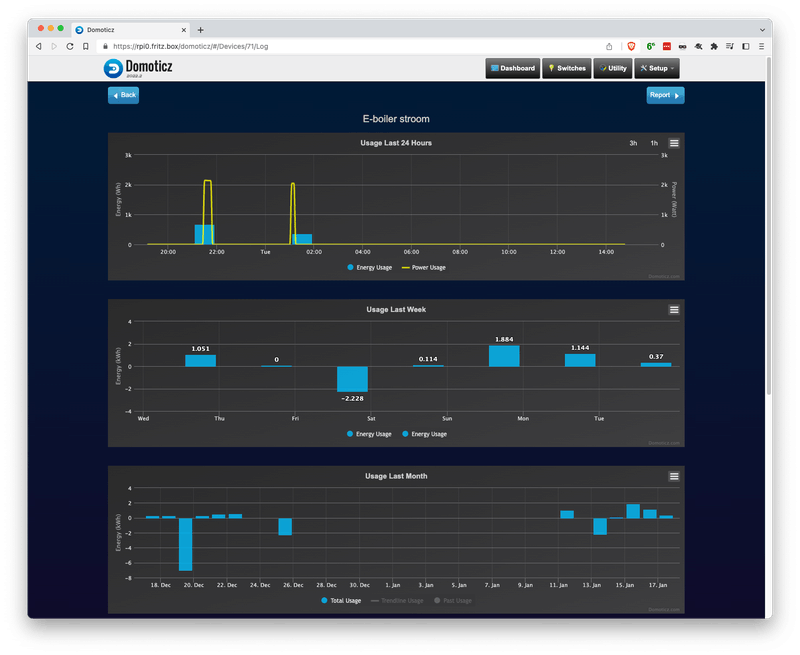Switch the 24-hour chart to 1h view
Image resolution: width=800 pixels, height=655 pixels.
655,143
